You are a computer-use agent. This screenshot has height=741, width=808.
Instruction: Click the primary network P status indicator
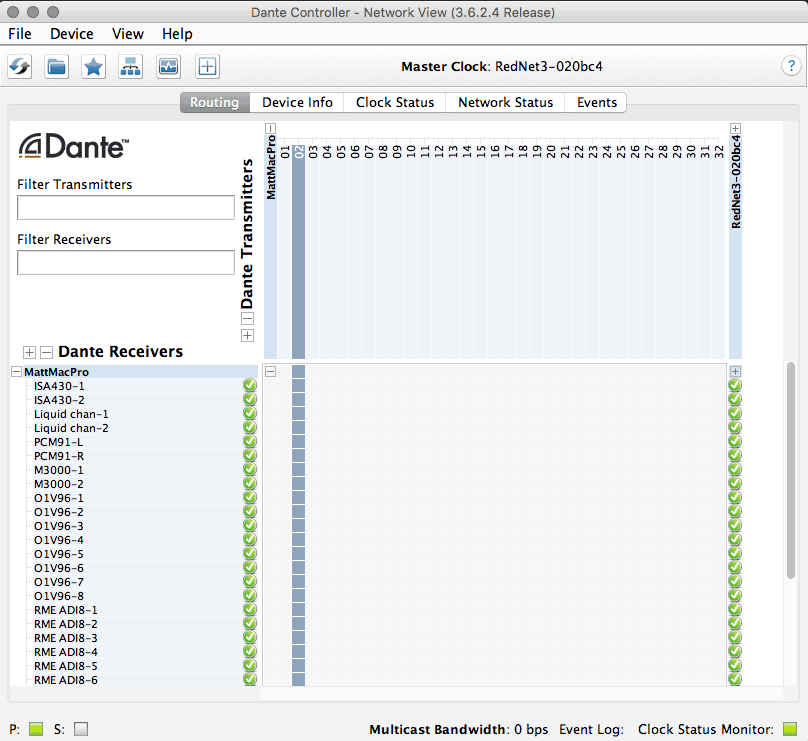pyautogui.click(x=36, y=729)
